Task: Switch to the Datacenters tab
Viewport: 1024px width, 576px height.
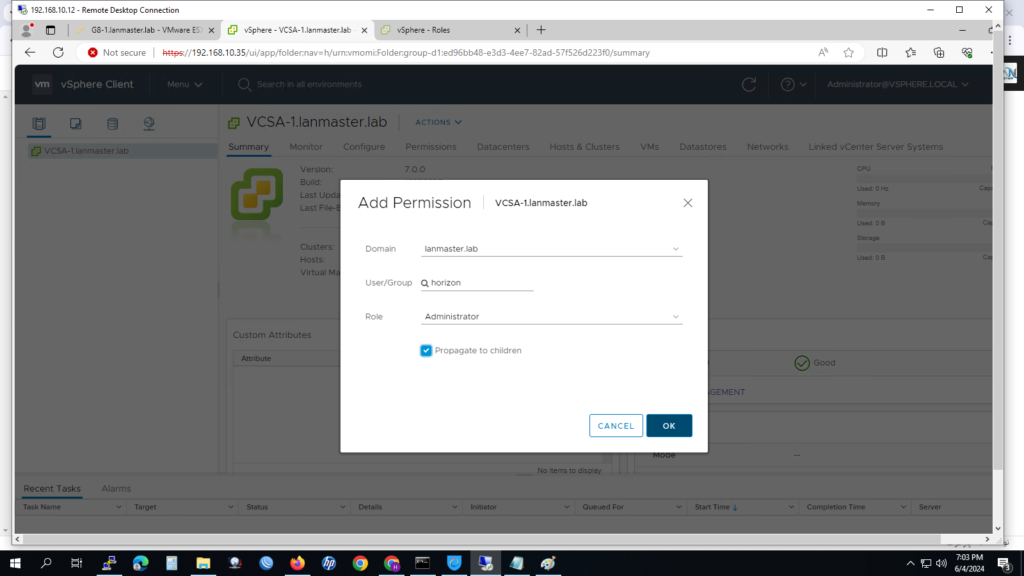Action: 503,147
